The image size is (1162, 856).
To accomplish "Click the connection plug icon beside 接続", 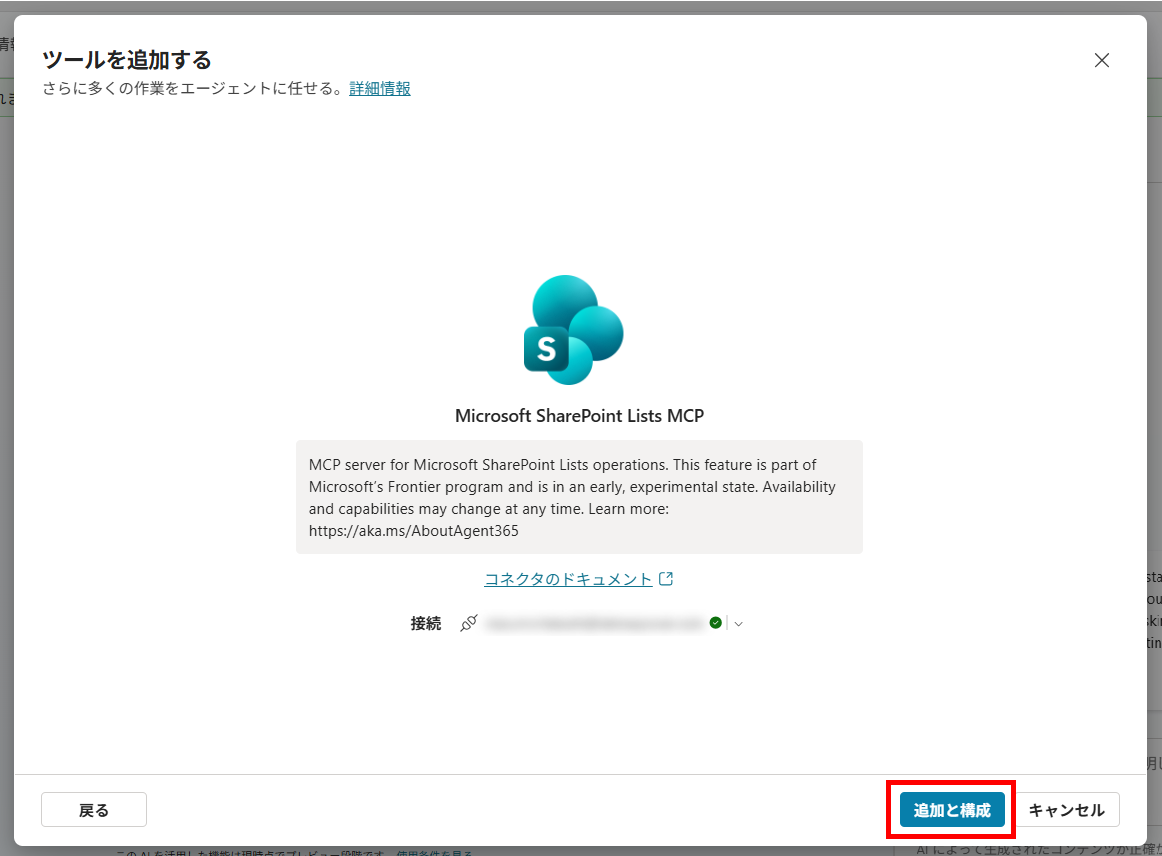I will click(468, 623).
